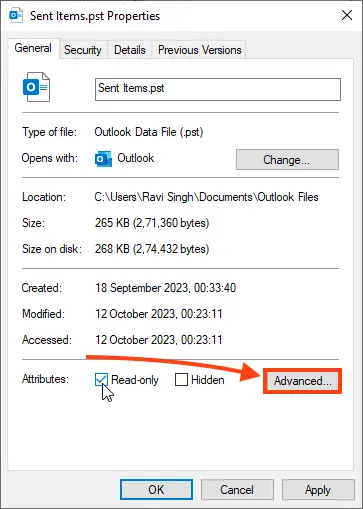Click the Cancel button
The width and height of the screenshot is (363, 509).
237,490
